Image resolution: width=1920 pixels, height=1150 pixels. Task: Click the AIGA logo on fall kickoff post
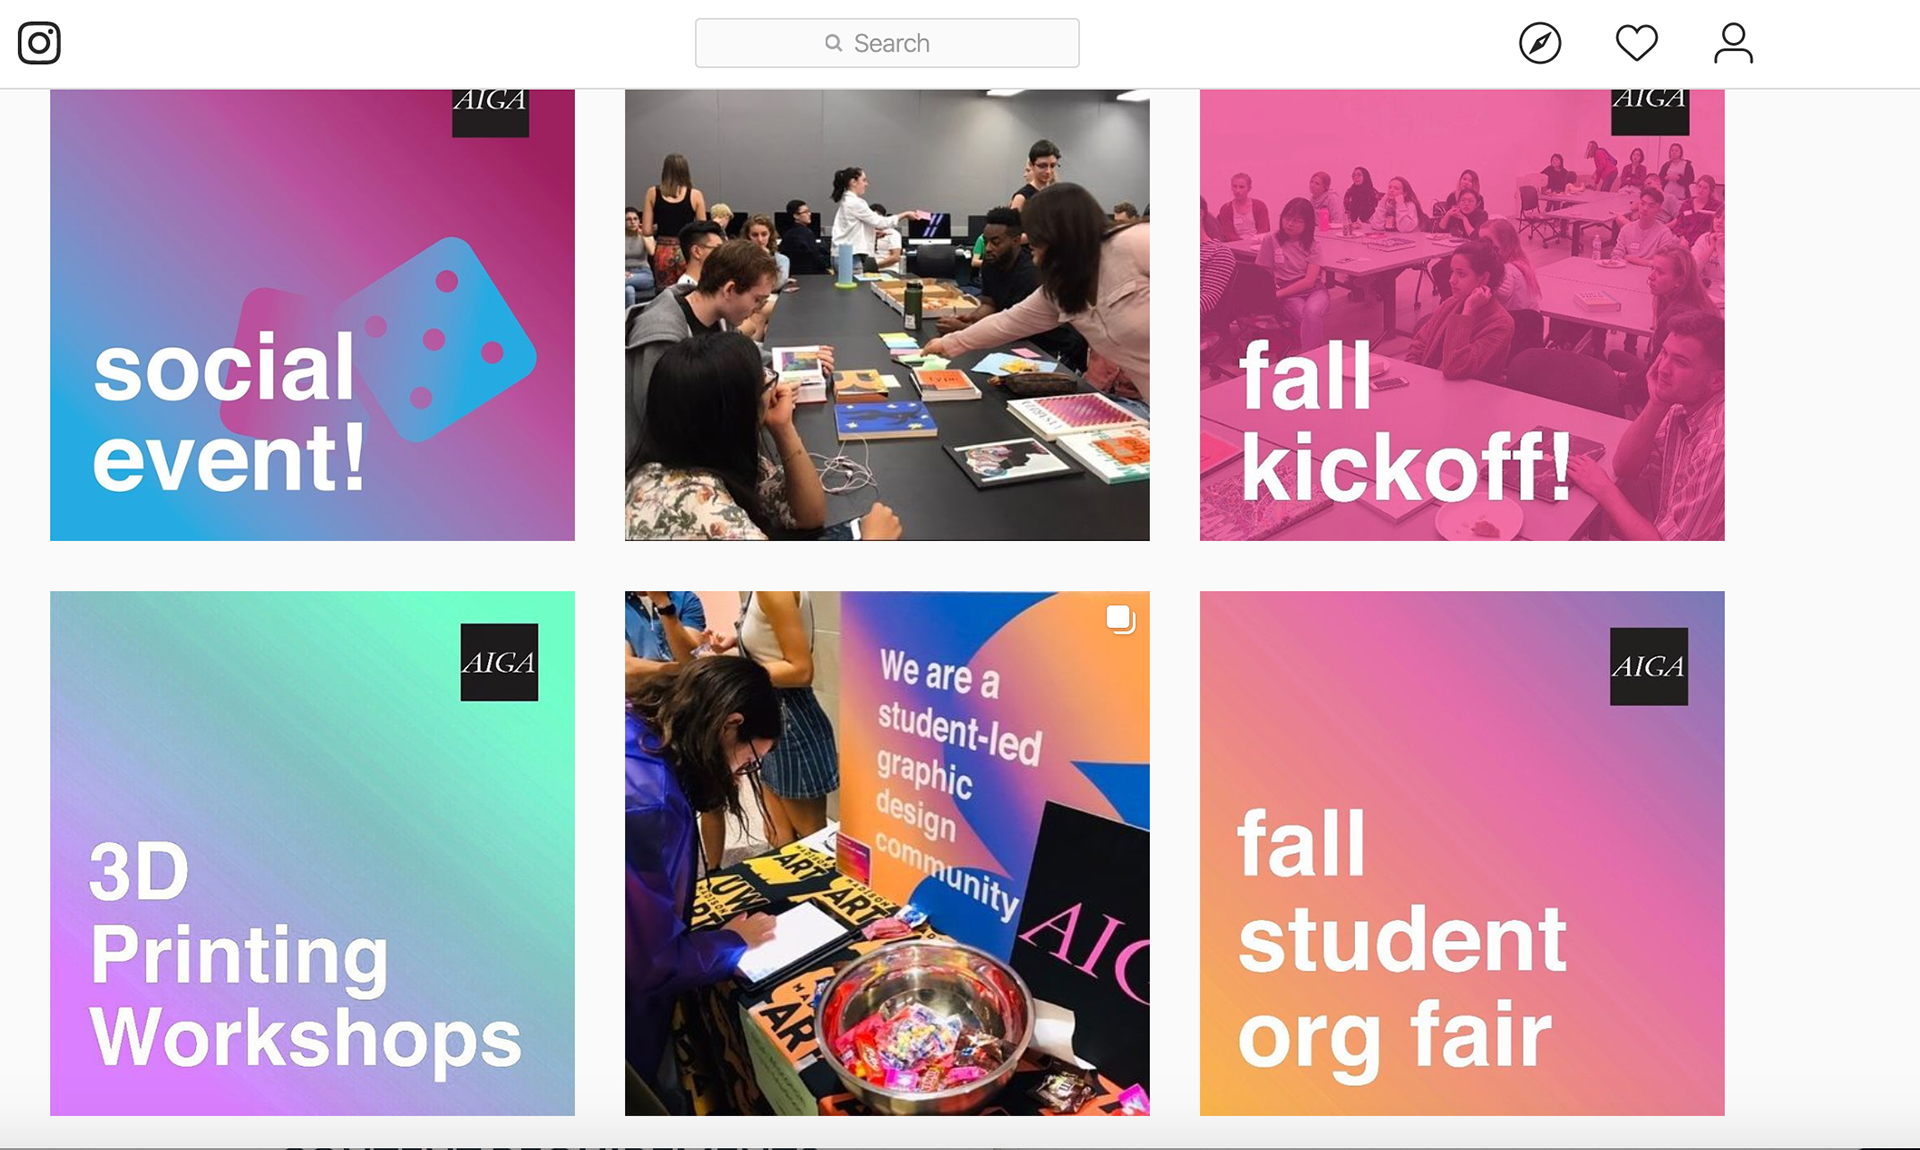coord(1650,112)
